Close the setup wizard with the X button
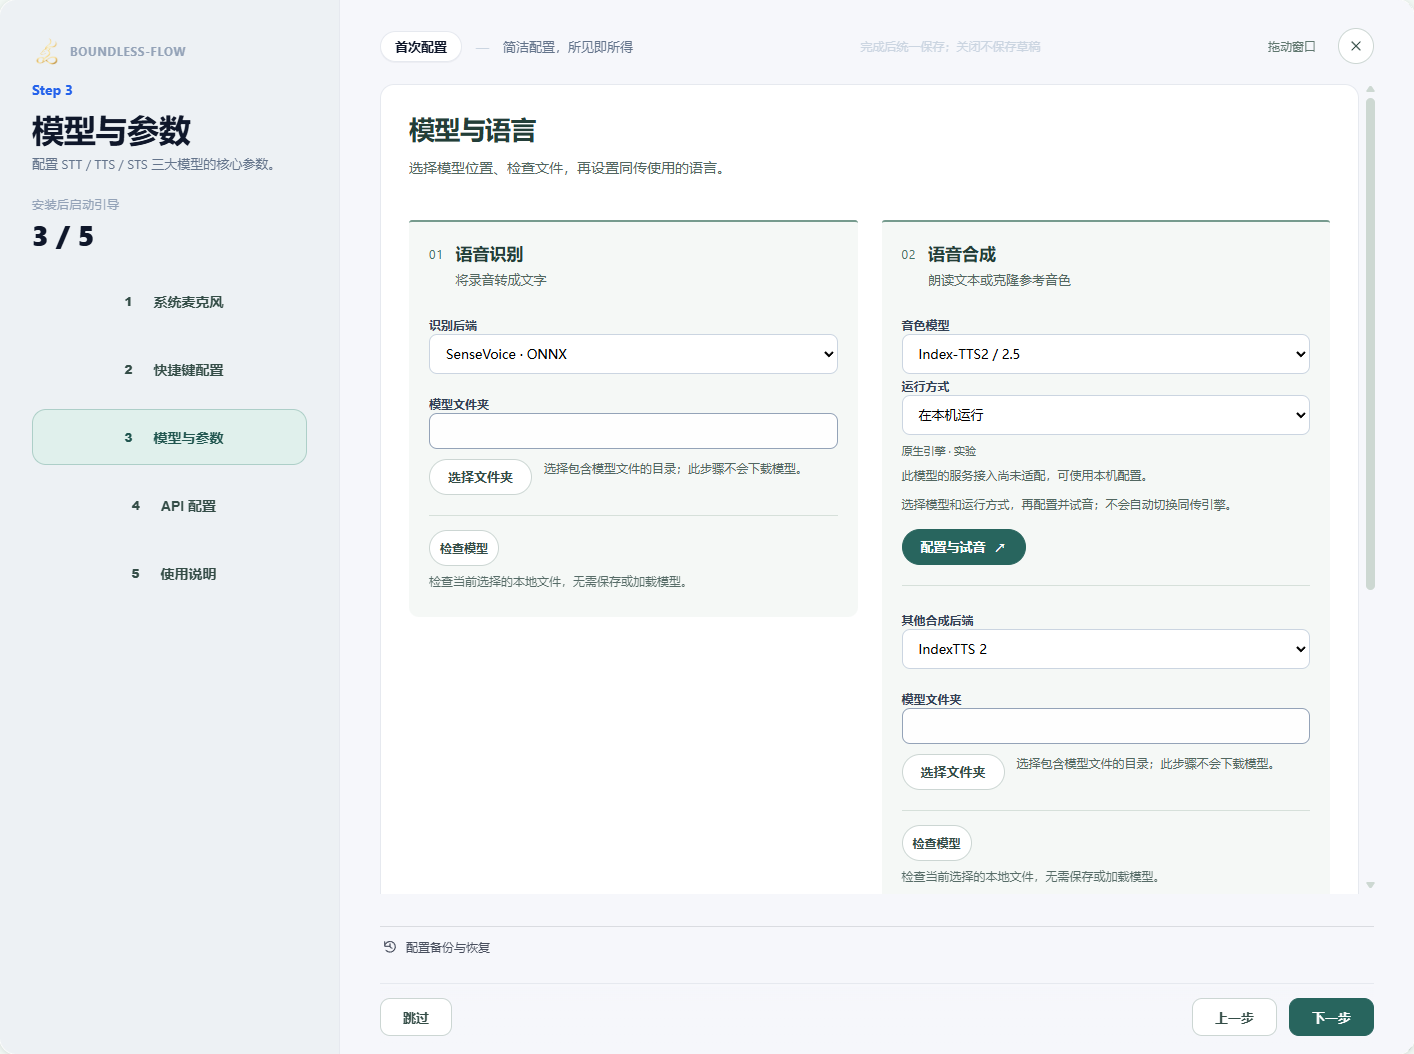 1355,46
